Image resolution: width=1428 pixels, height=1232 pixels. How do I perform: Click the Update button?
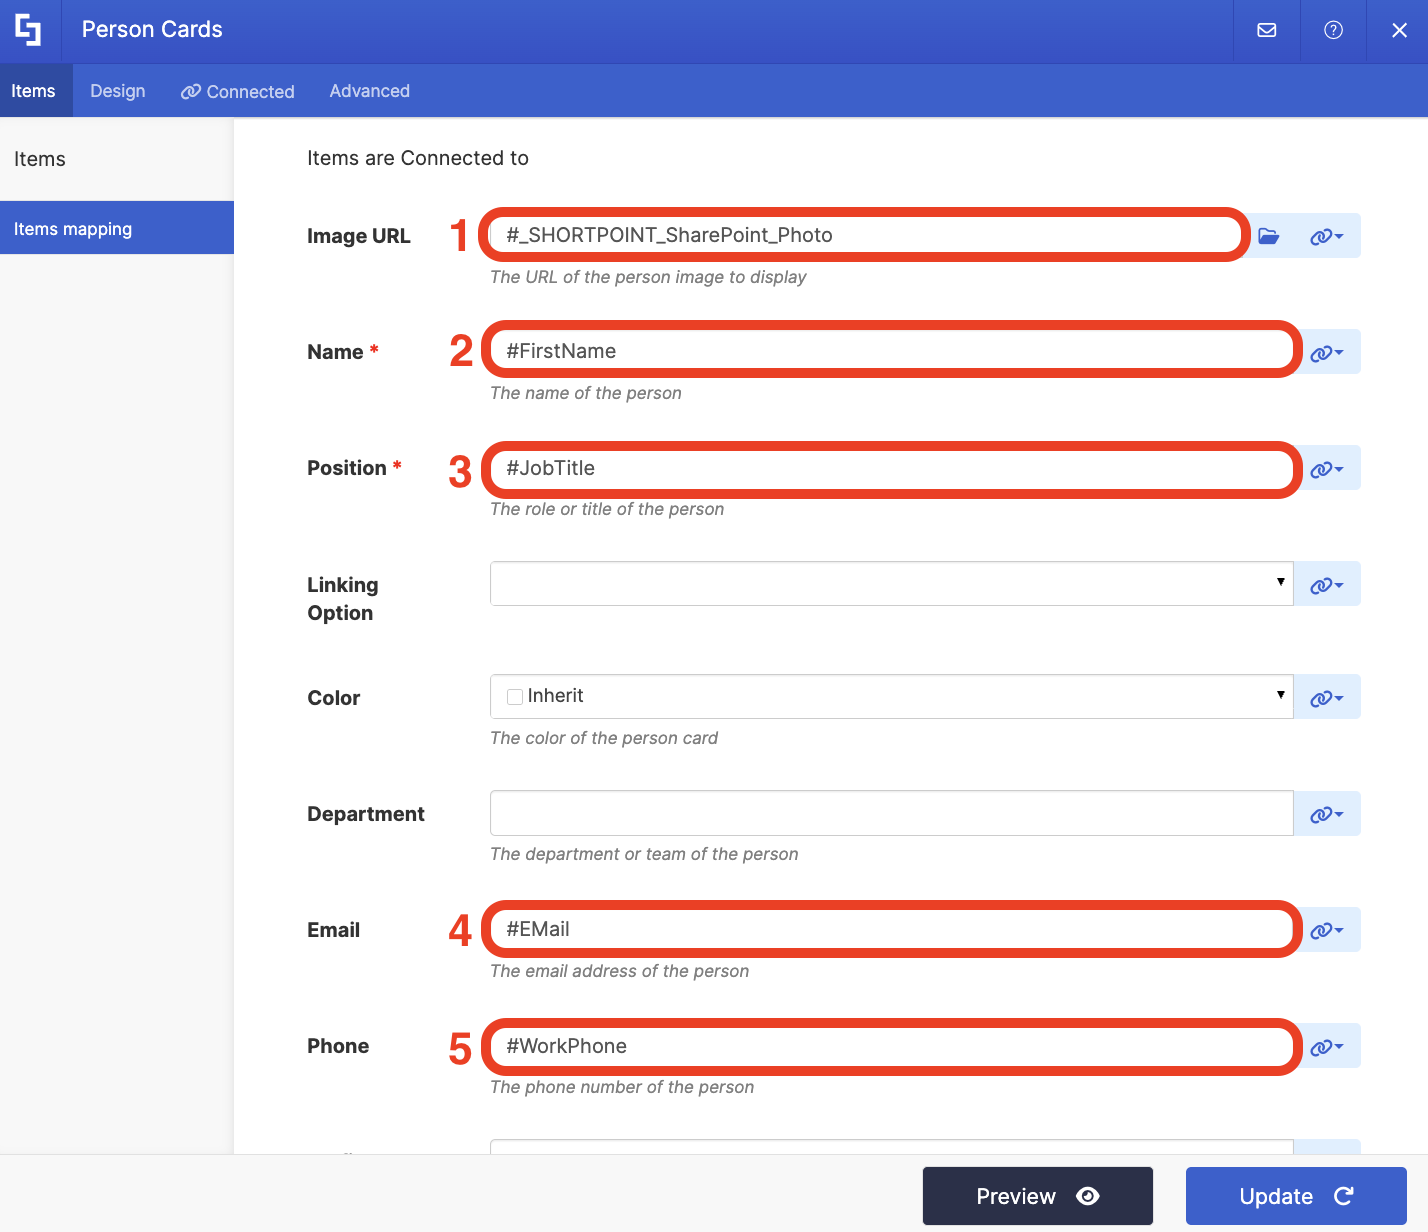click(x=1296, y=1196)
